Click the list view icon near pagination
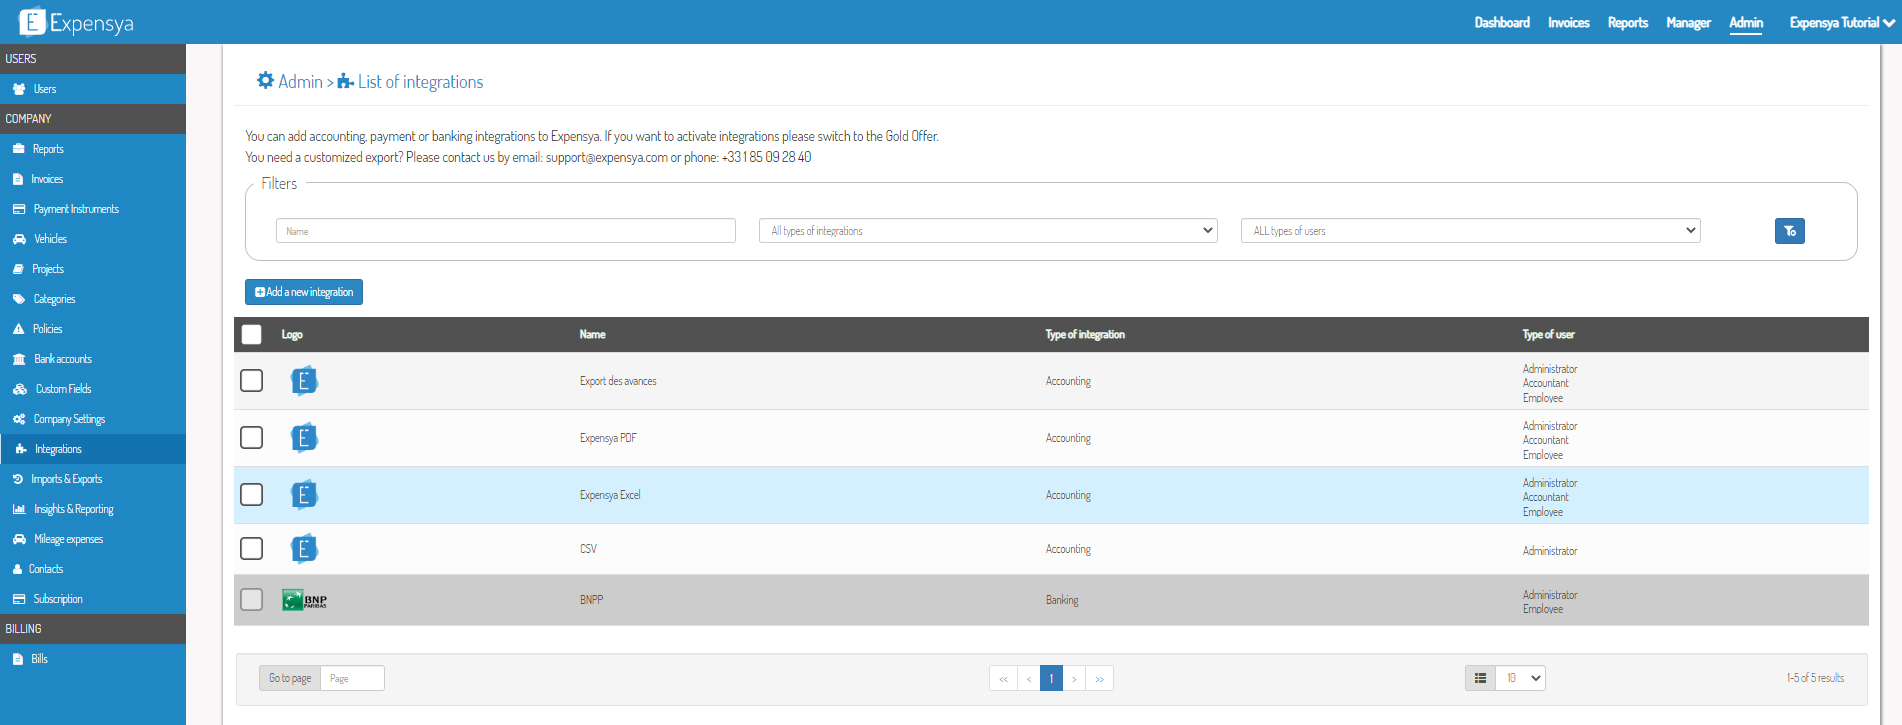Image resolution: width=1902 pixels, height=725 pixels. [1480, 678]
